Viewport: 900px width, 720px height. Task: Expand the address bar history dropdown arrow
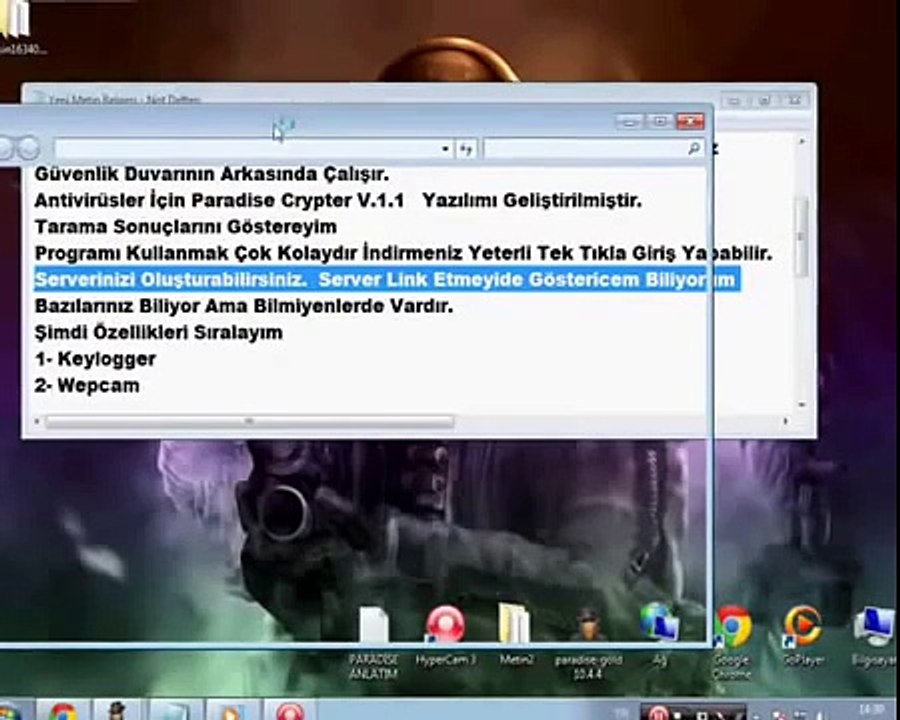[x=445, y=149]
